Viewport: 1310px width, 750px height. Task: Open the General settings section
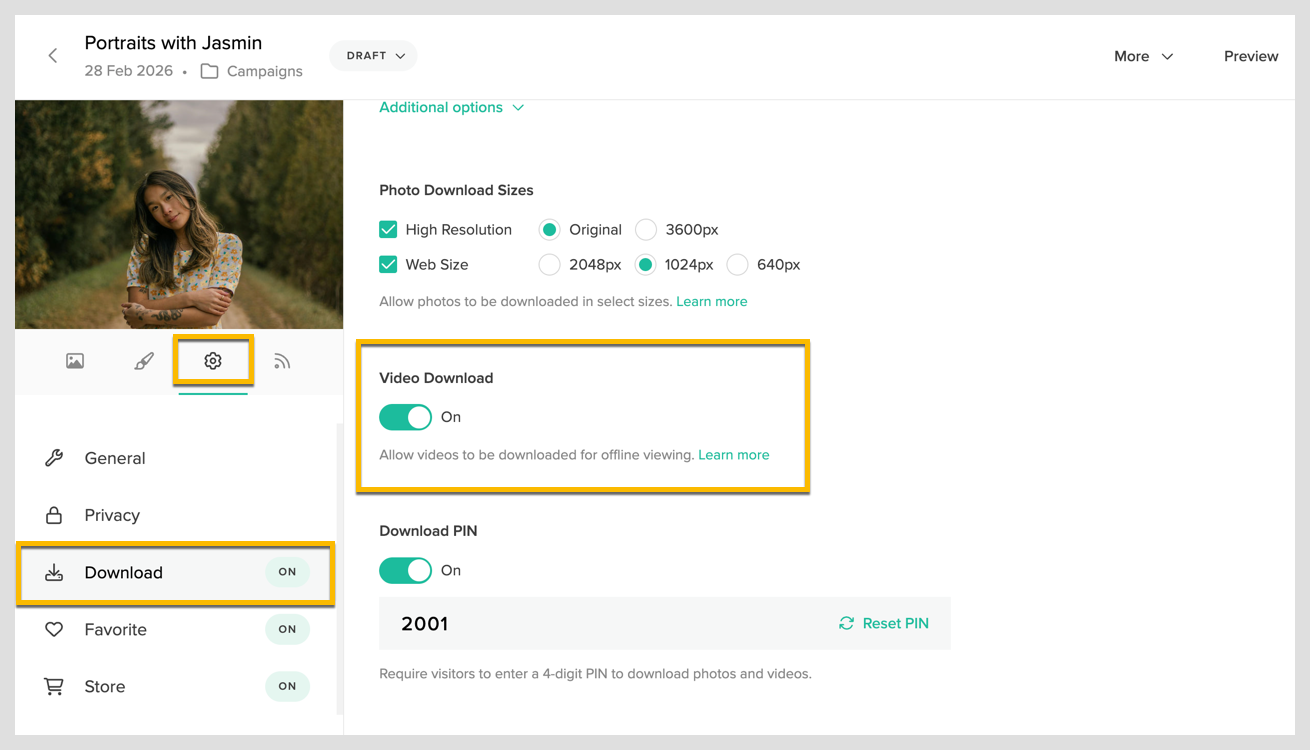pos(114,457)
